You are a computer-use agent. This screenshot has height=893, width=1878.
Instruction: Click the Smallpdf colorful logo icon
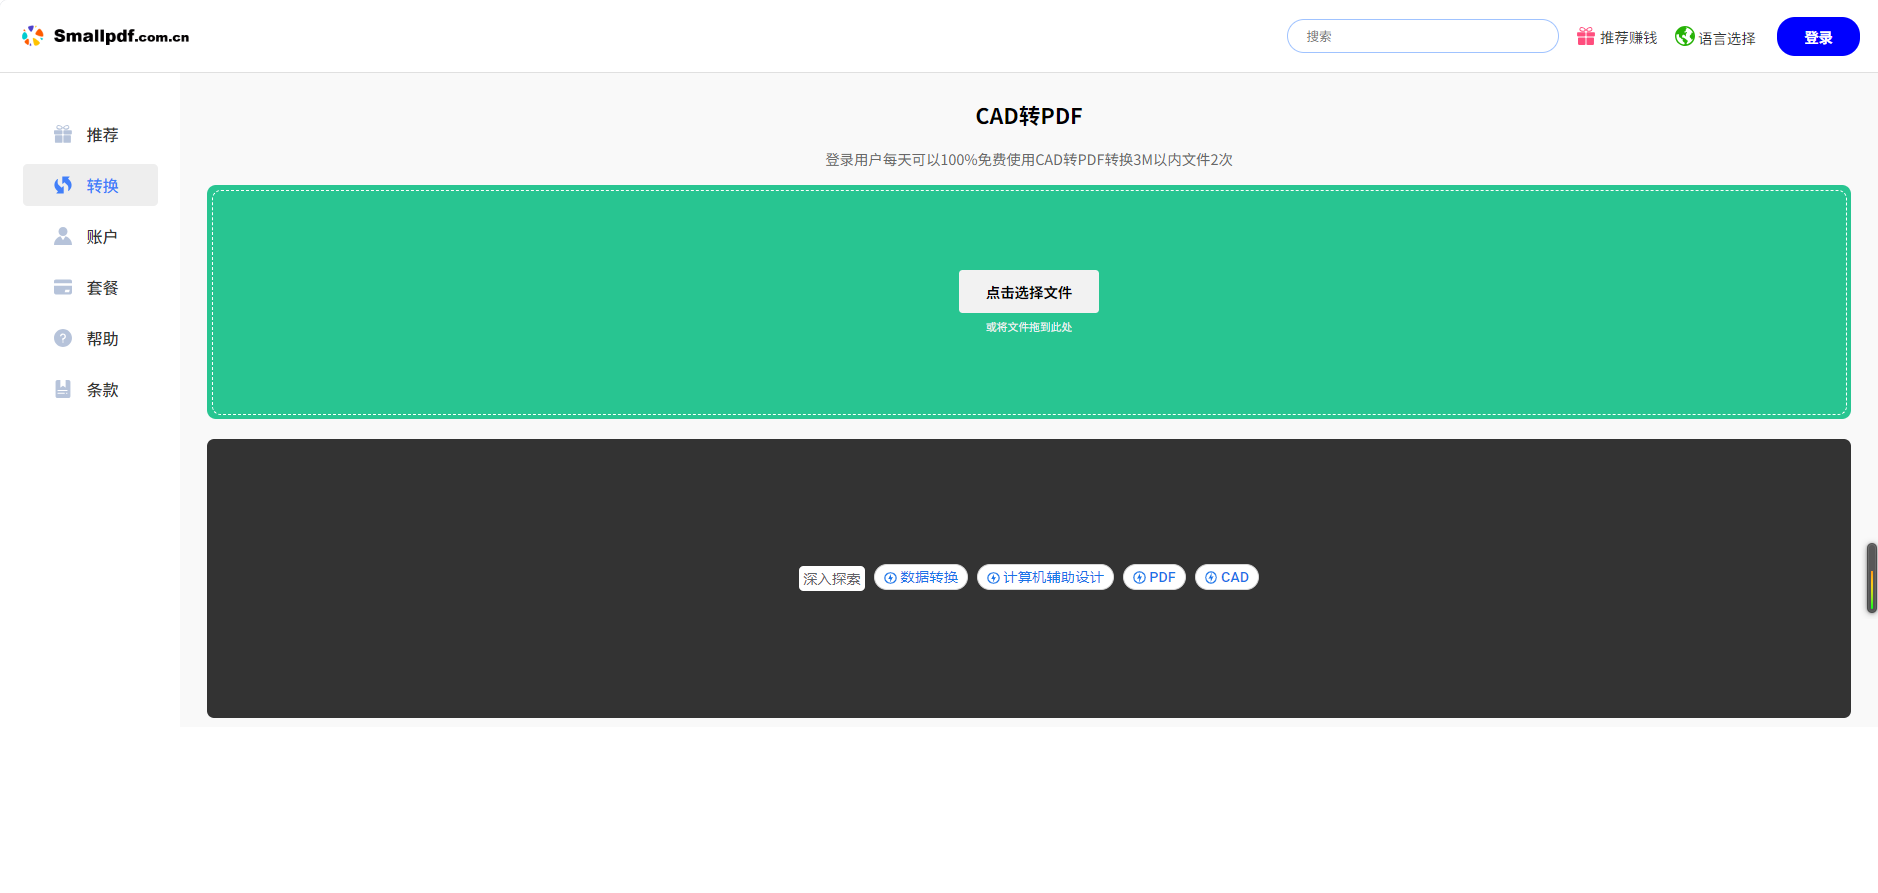pos(33,36)
